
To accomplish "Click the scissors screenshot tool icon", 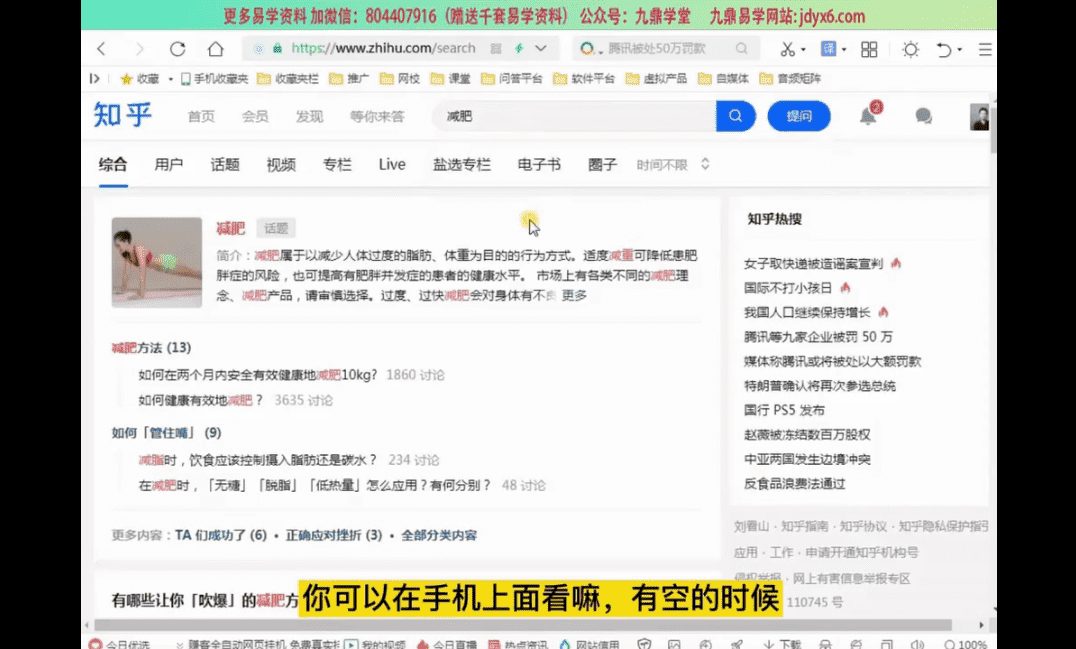I will coord(788,49).
